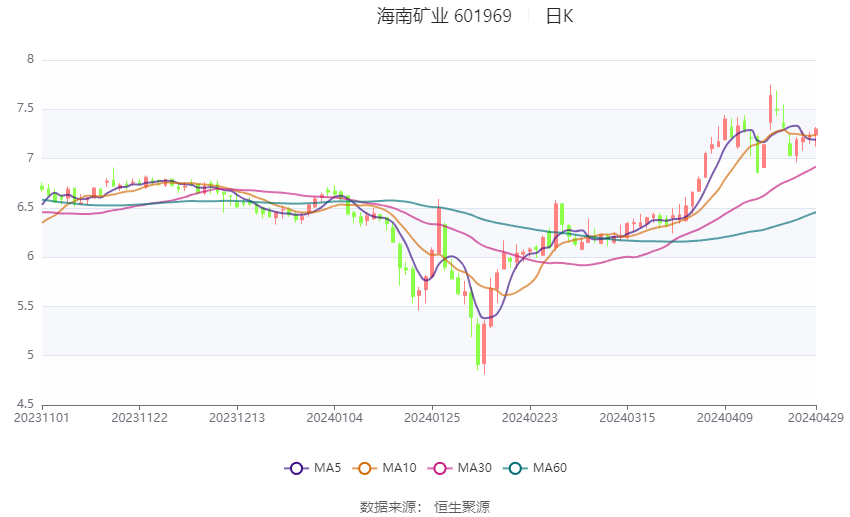Click the 20231213 date axis label
Viewport: 850px width, 517px height.
237,418
